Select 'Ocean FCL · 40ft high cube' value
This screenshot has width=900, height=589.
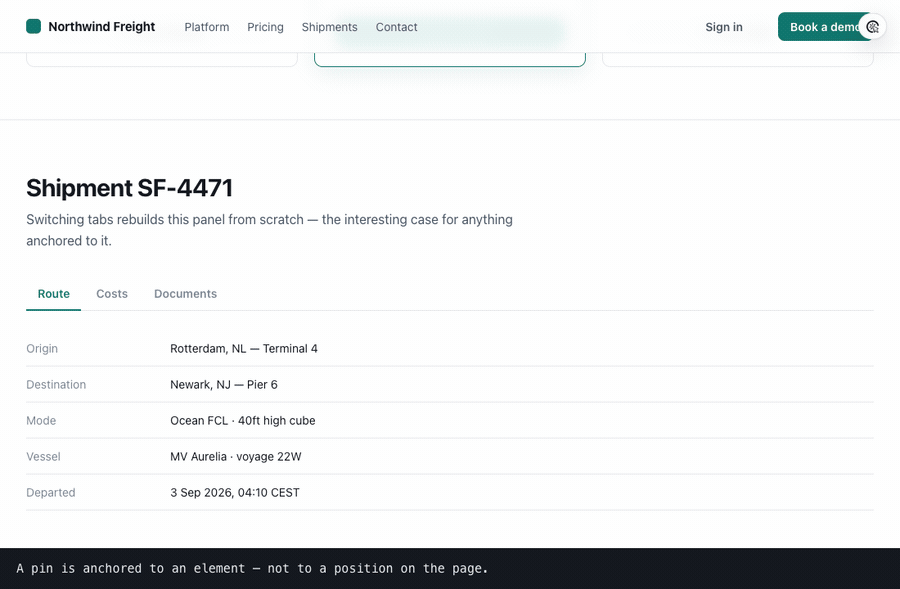pyautogui.click(x=243, y=421)
